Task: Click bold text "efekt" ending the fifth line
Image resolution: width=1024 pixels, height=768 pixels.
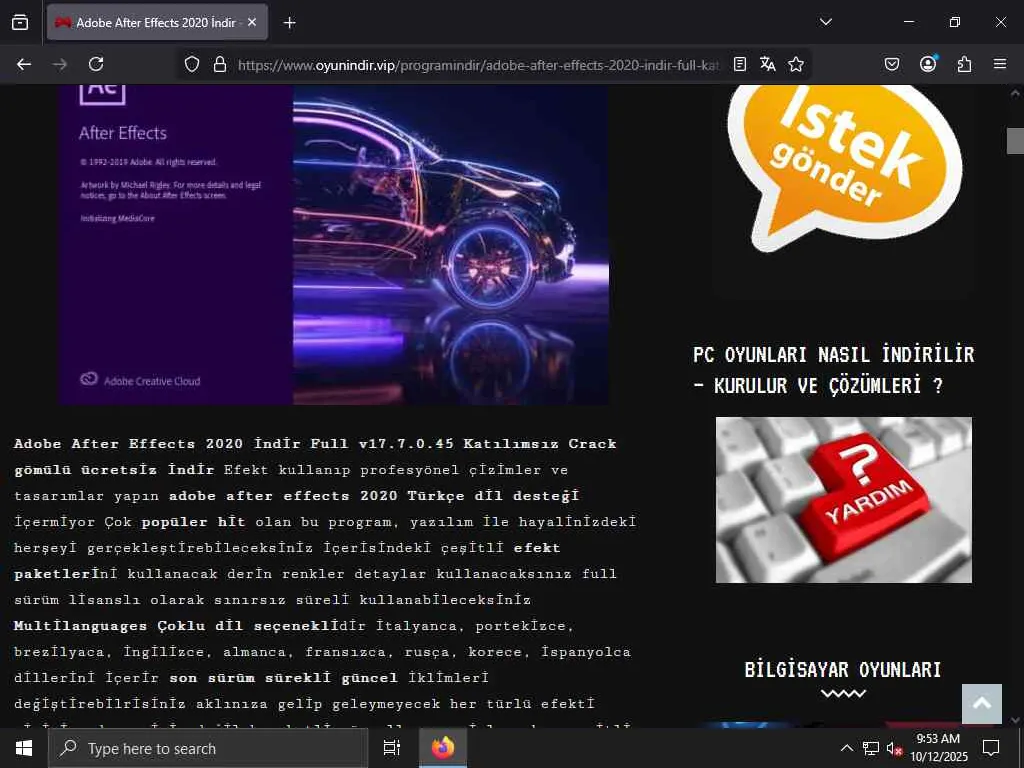Action: (537, 548)
